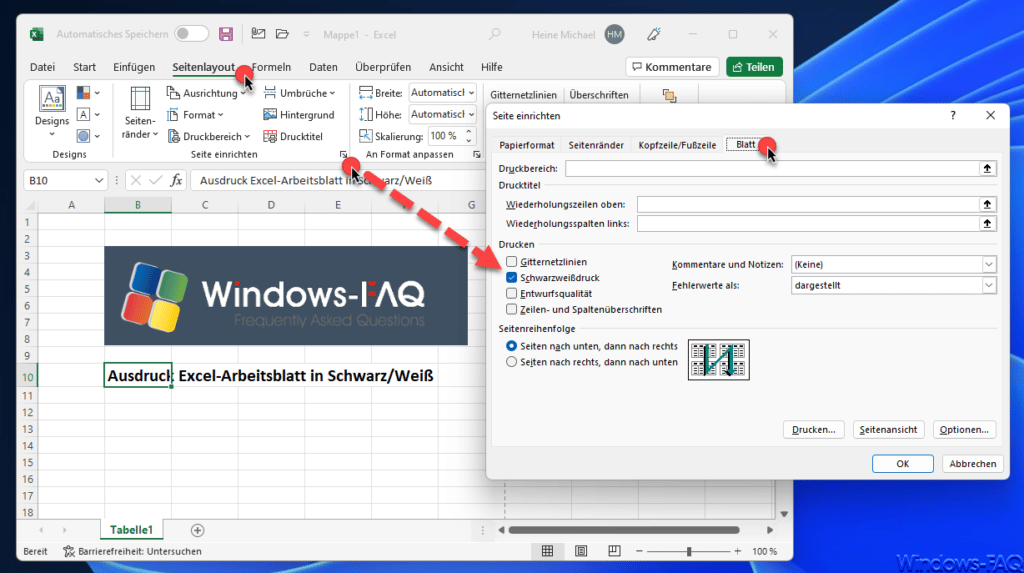Open the Formeln ribbon tab
Image resolution: width=1024 pixels, height=573 pixels.
pos(271,67)
